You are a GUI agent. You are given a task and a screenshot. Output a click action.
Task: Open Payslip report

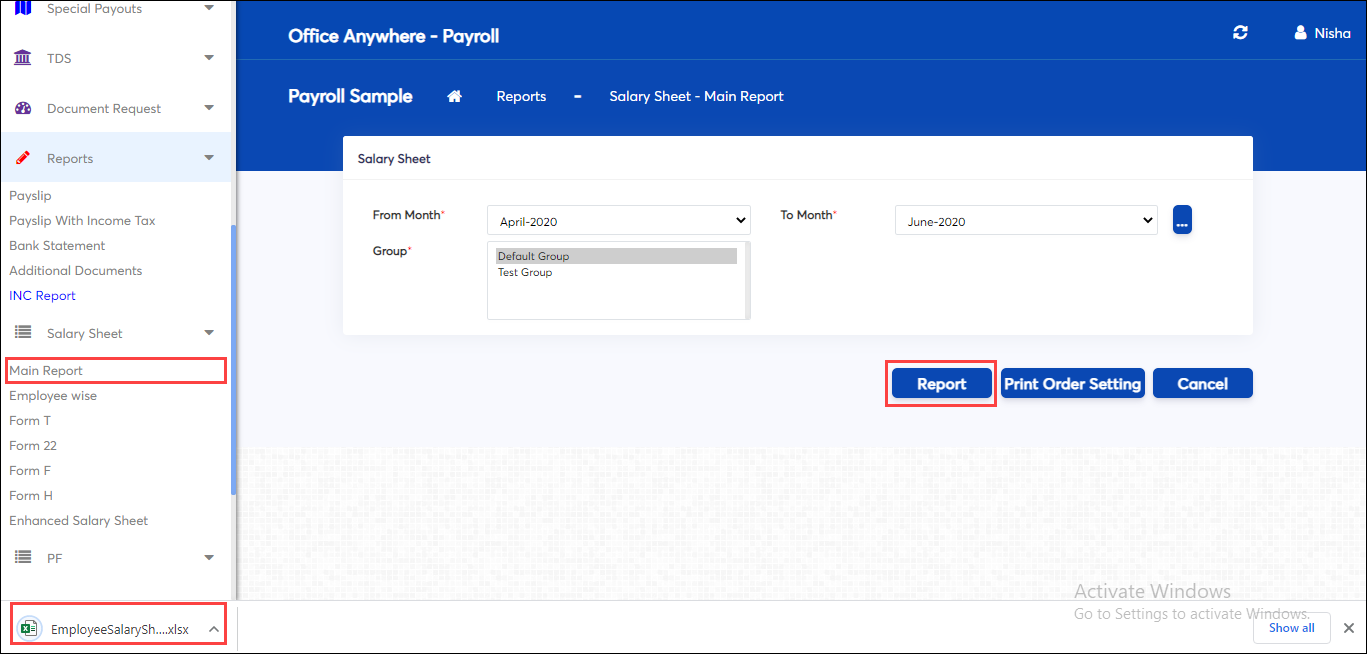pos(30,196)
